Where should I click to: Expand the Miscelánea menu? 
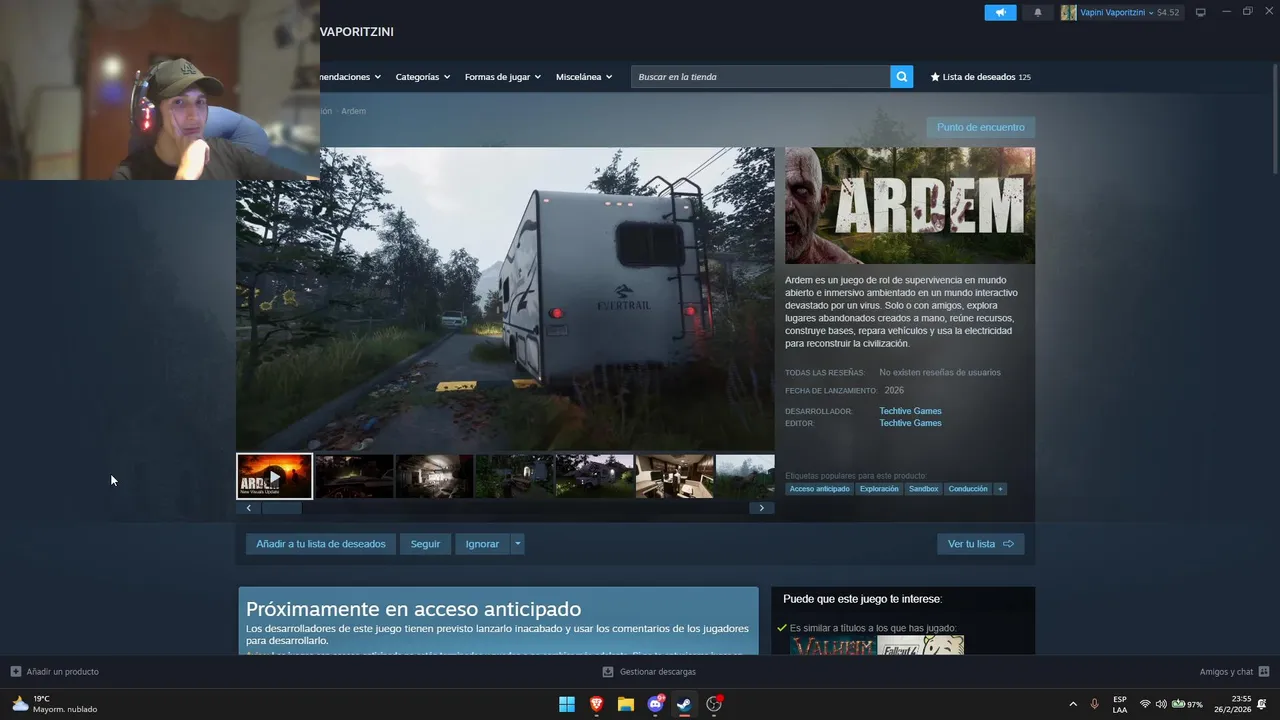(584, 77)
